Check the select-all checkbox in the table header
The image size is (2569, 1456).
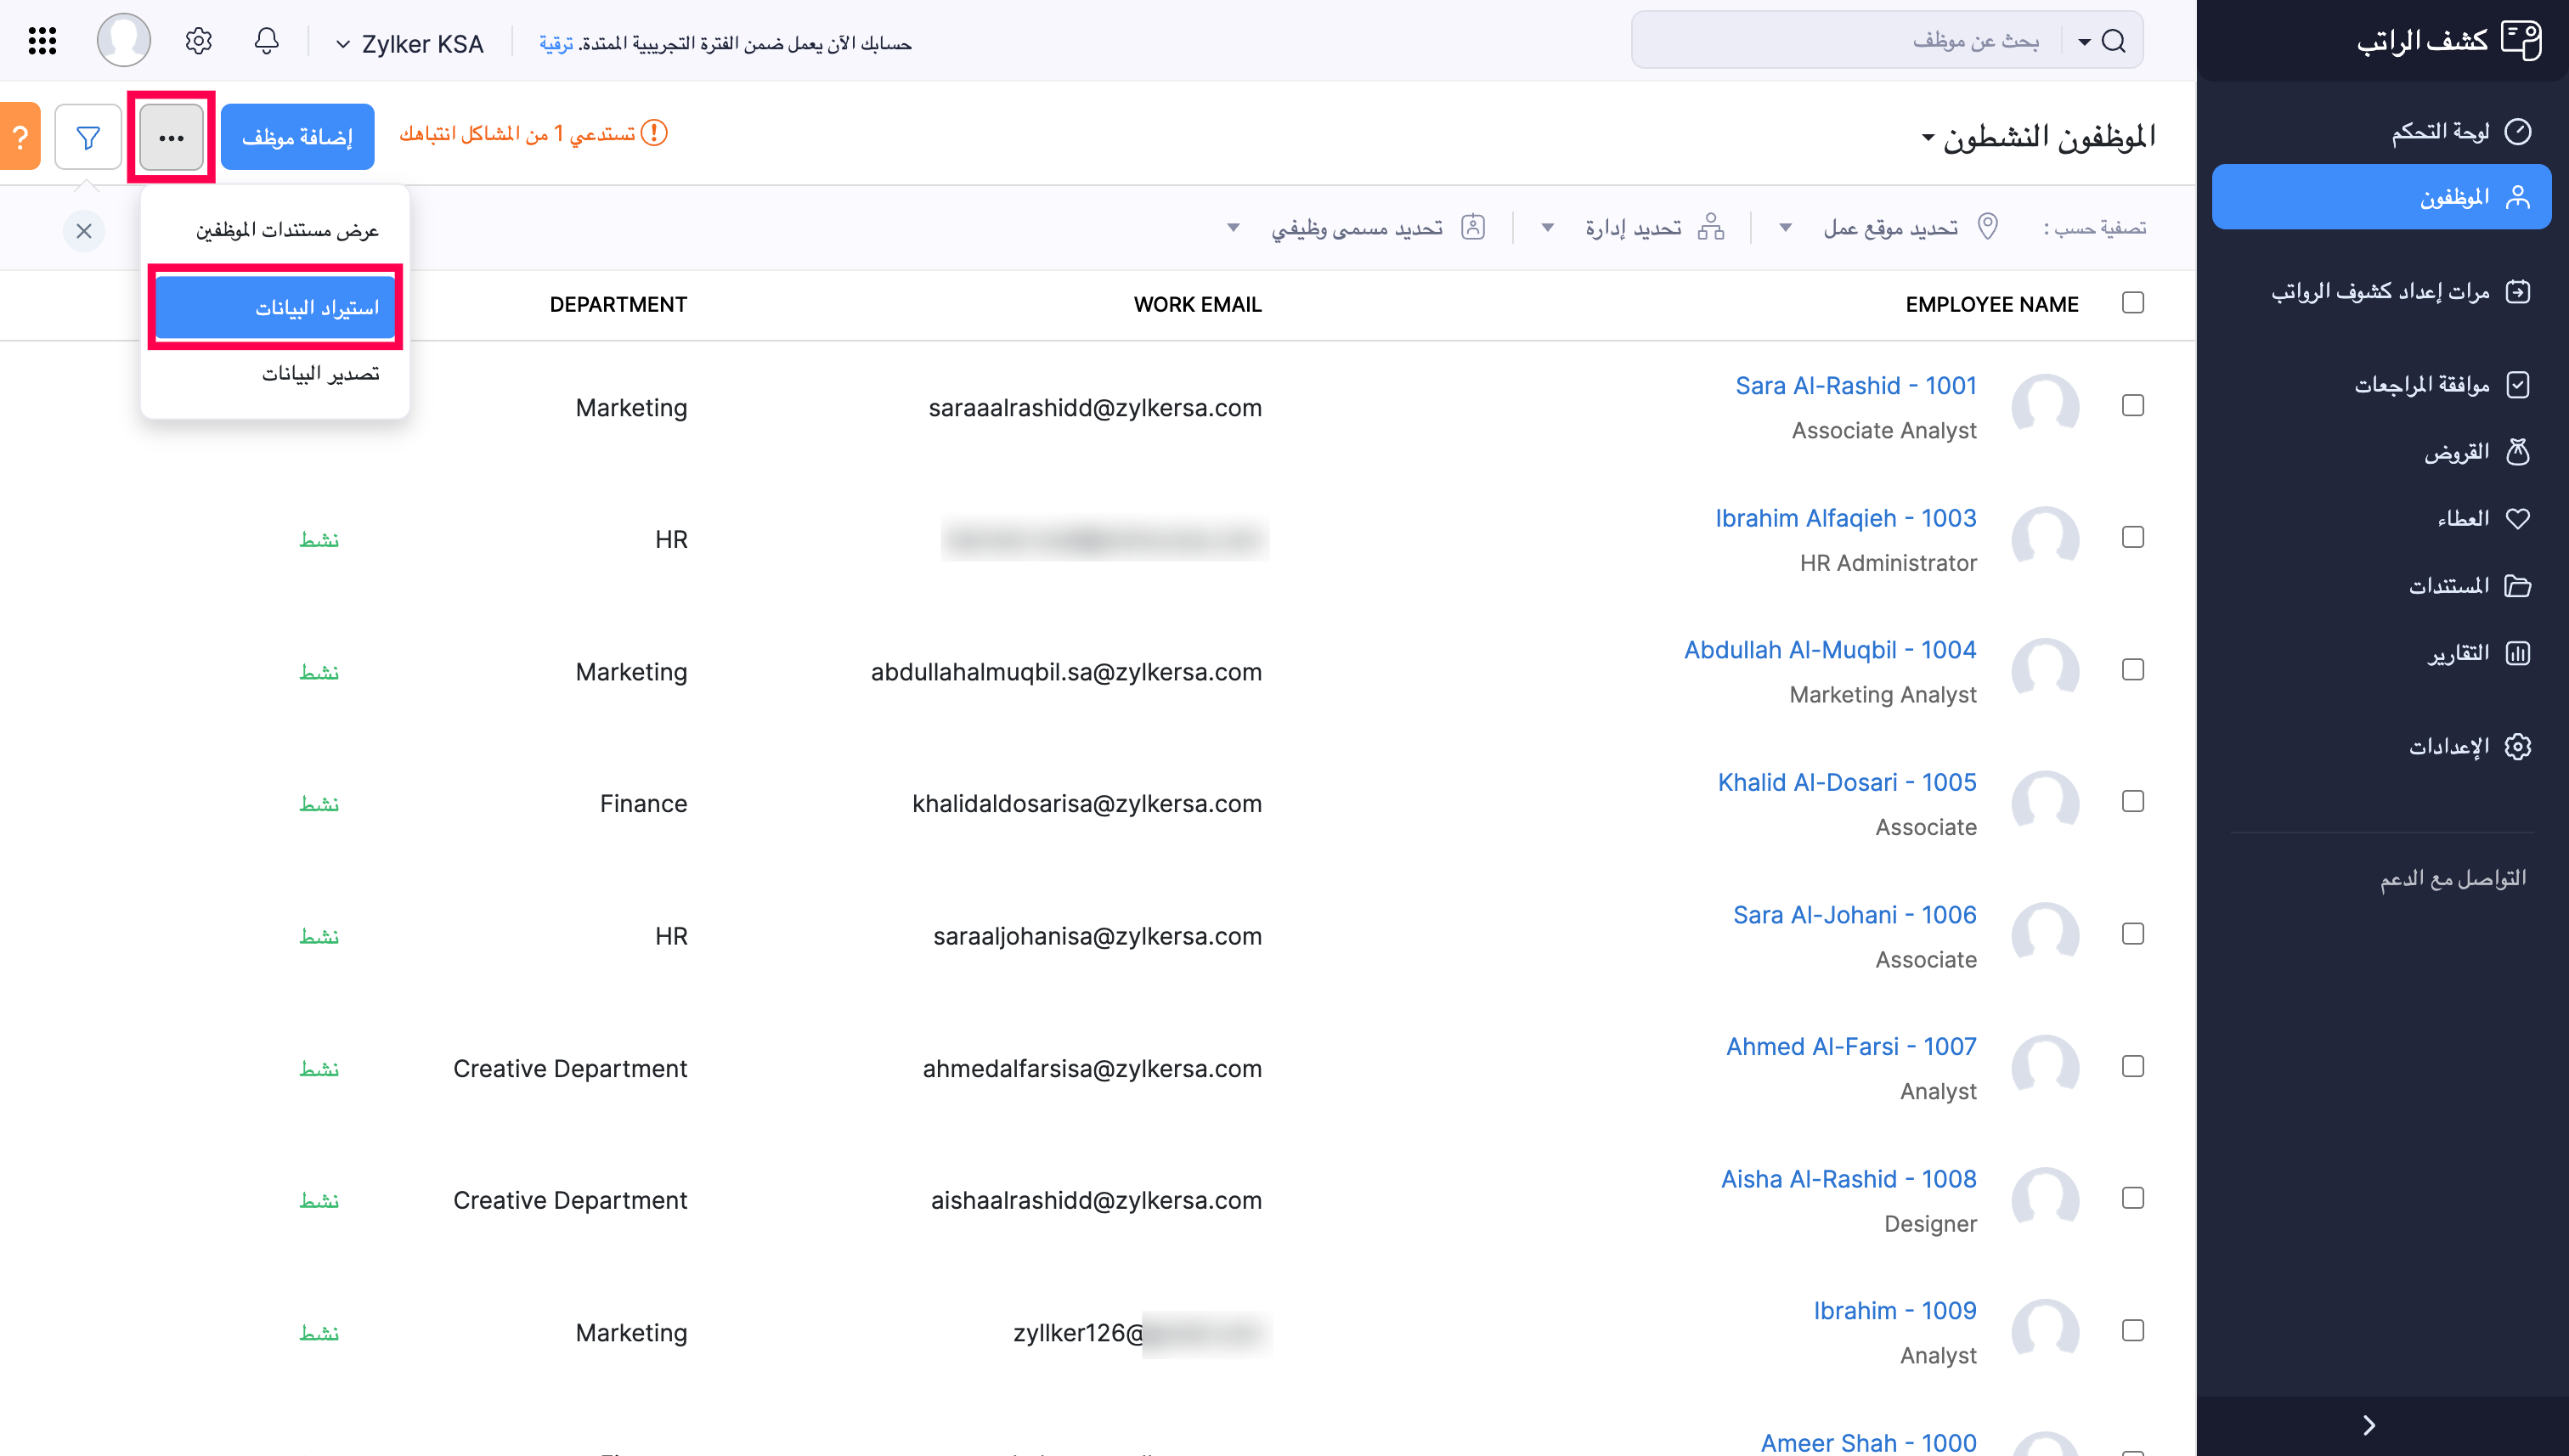(x=2133, y=302)
